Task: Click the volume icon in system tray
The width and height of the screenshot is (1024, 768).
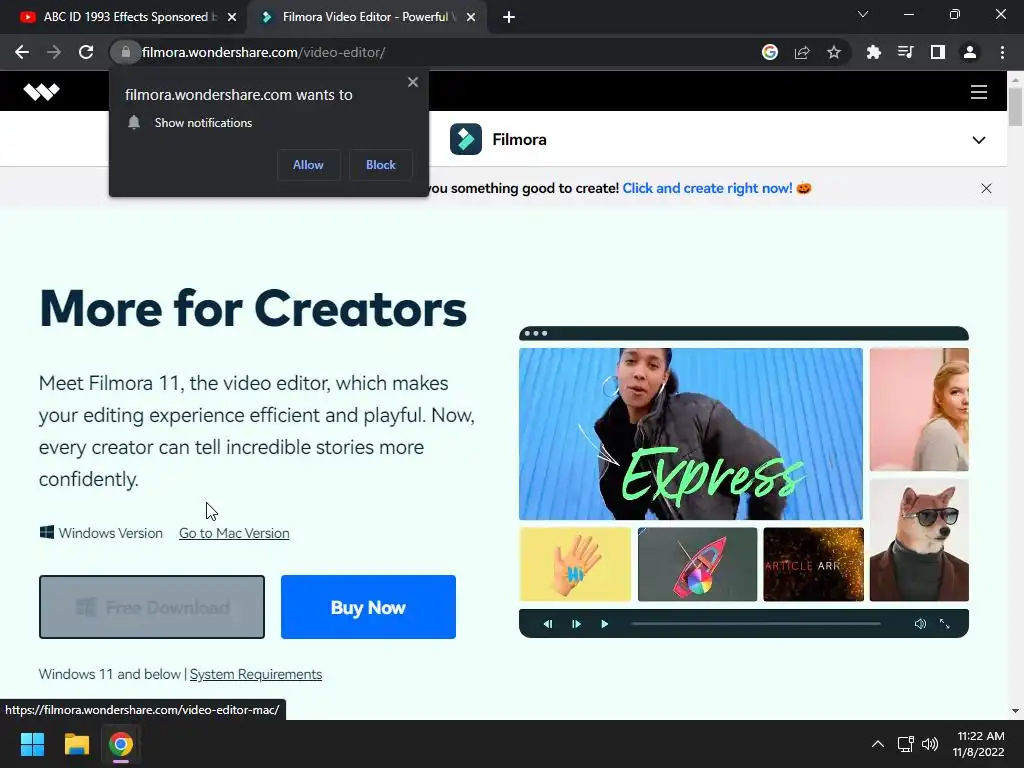Action: click(930, 744)
